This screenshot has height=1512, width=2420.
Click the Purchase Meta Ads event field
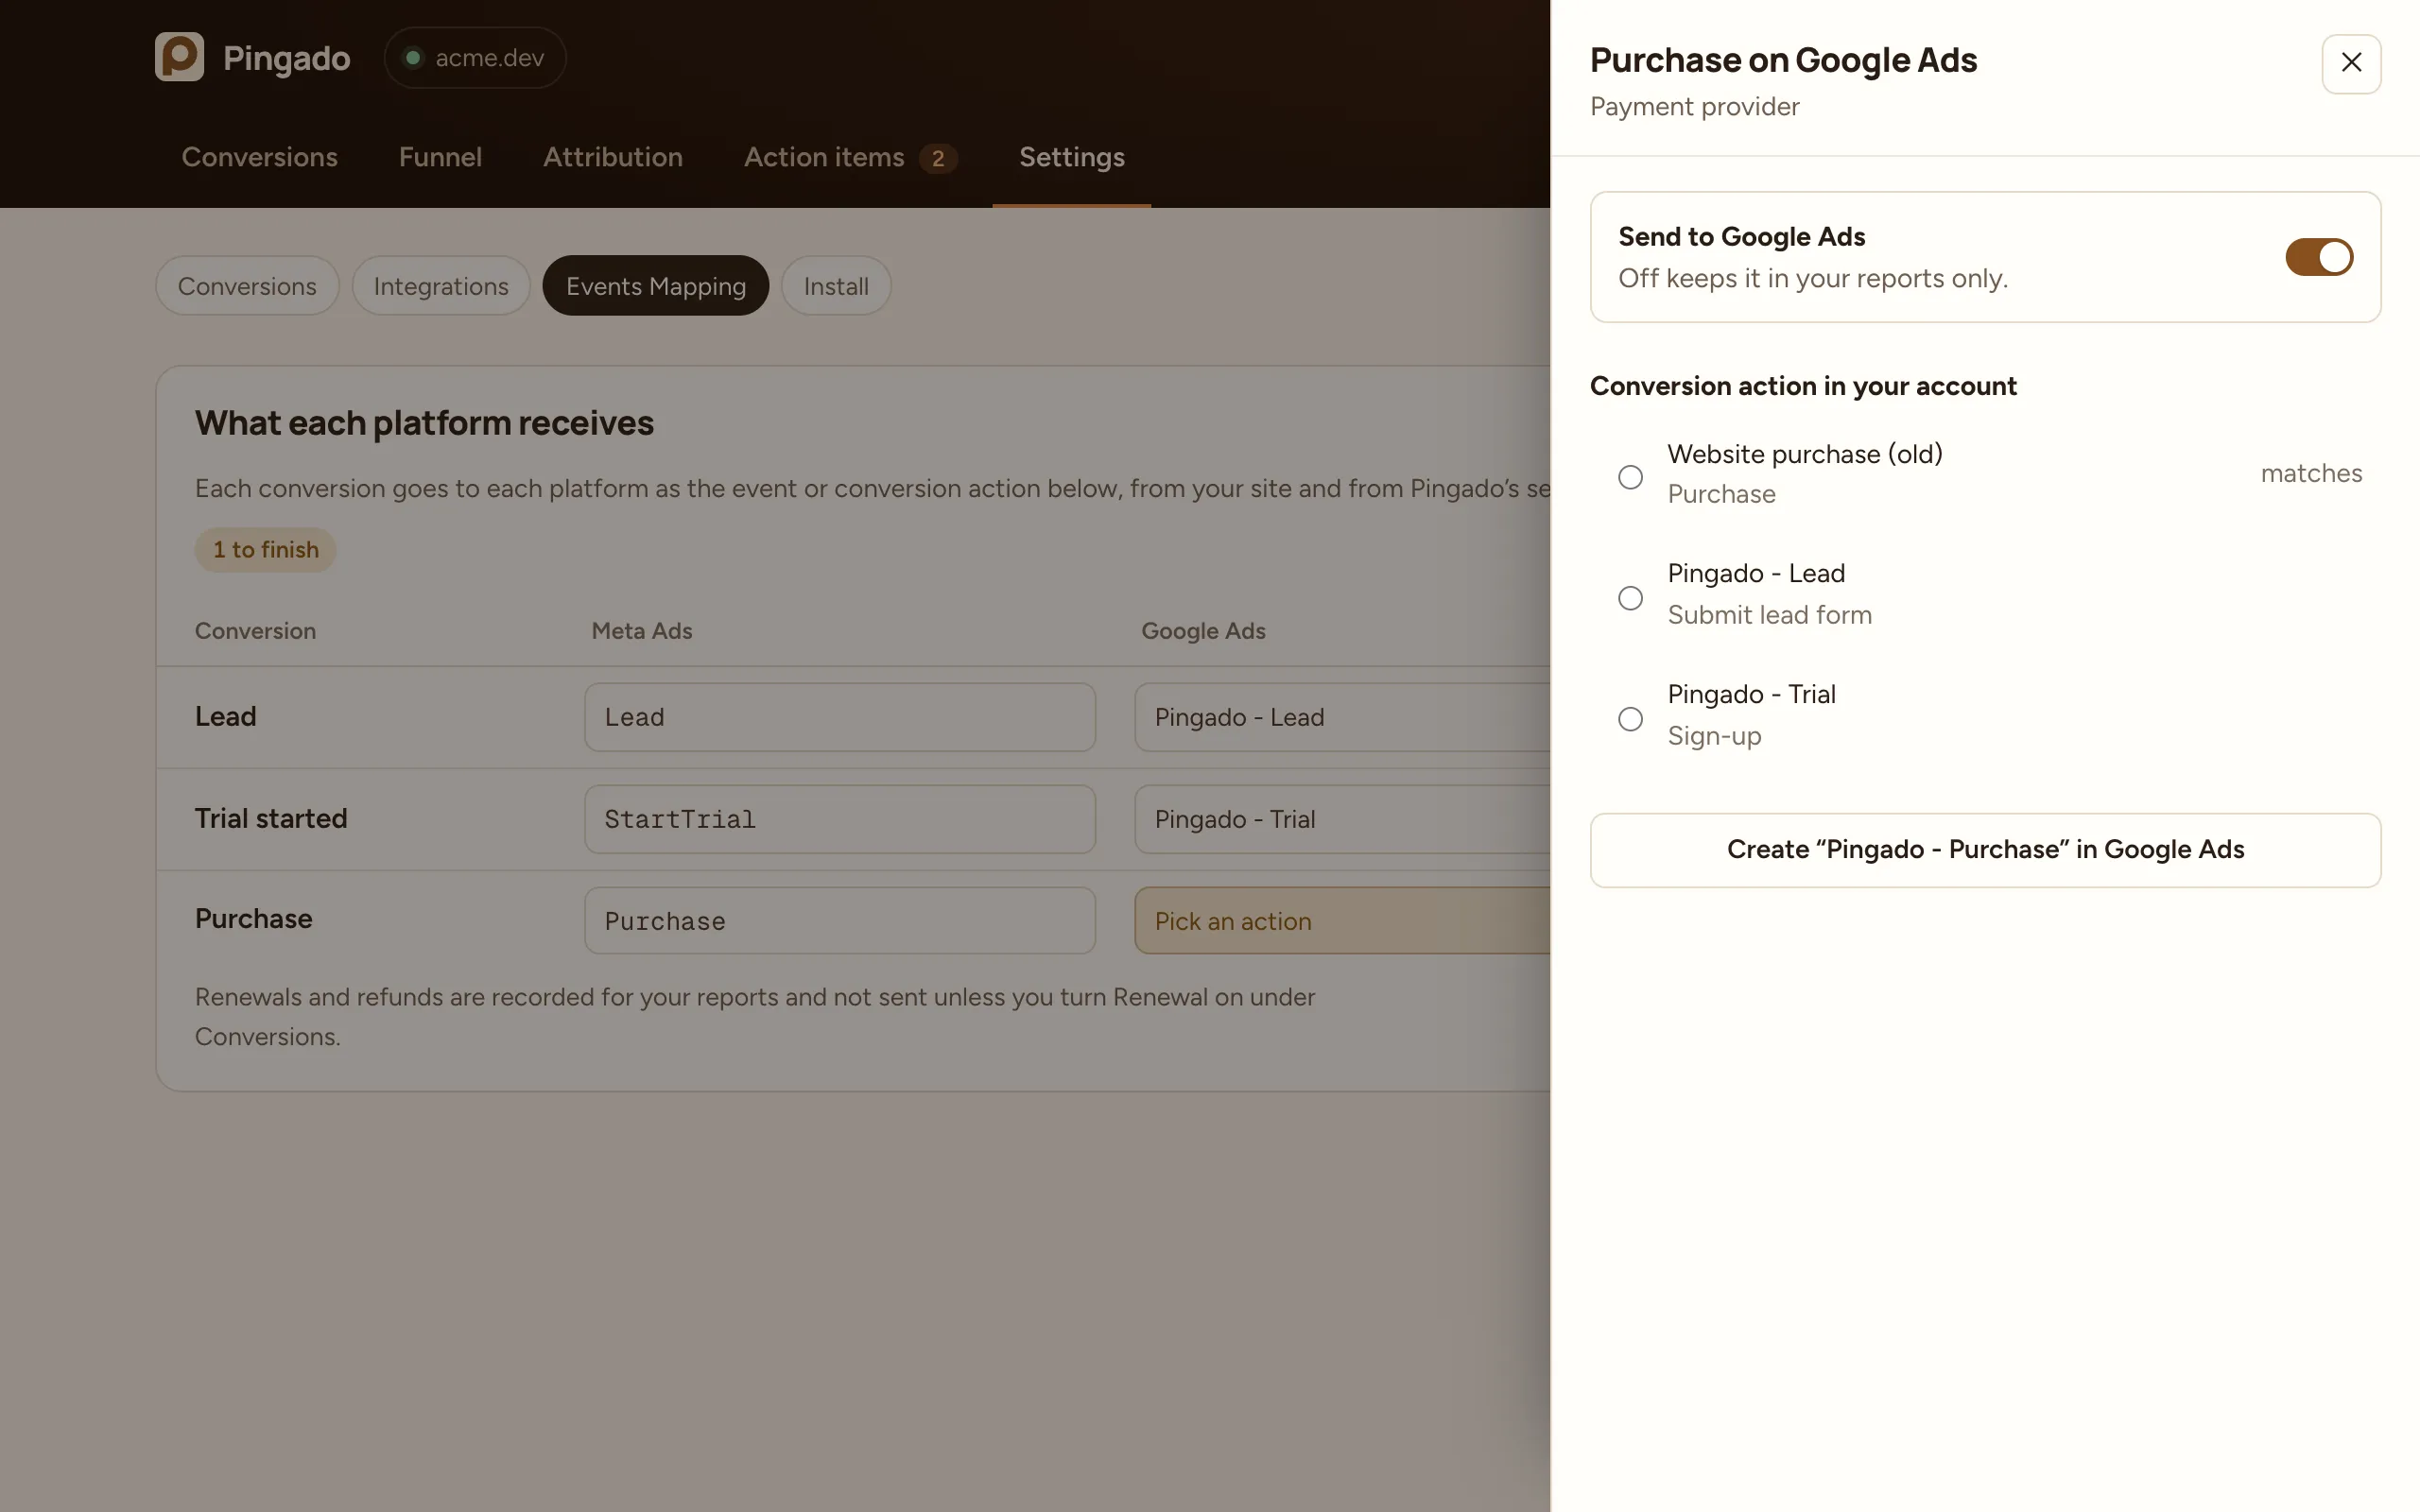coord(840,921)
